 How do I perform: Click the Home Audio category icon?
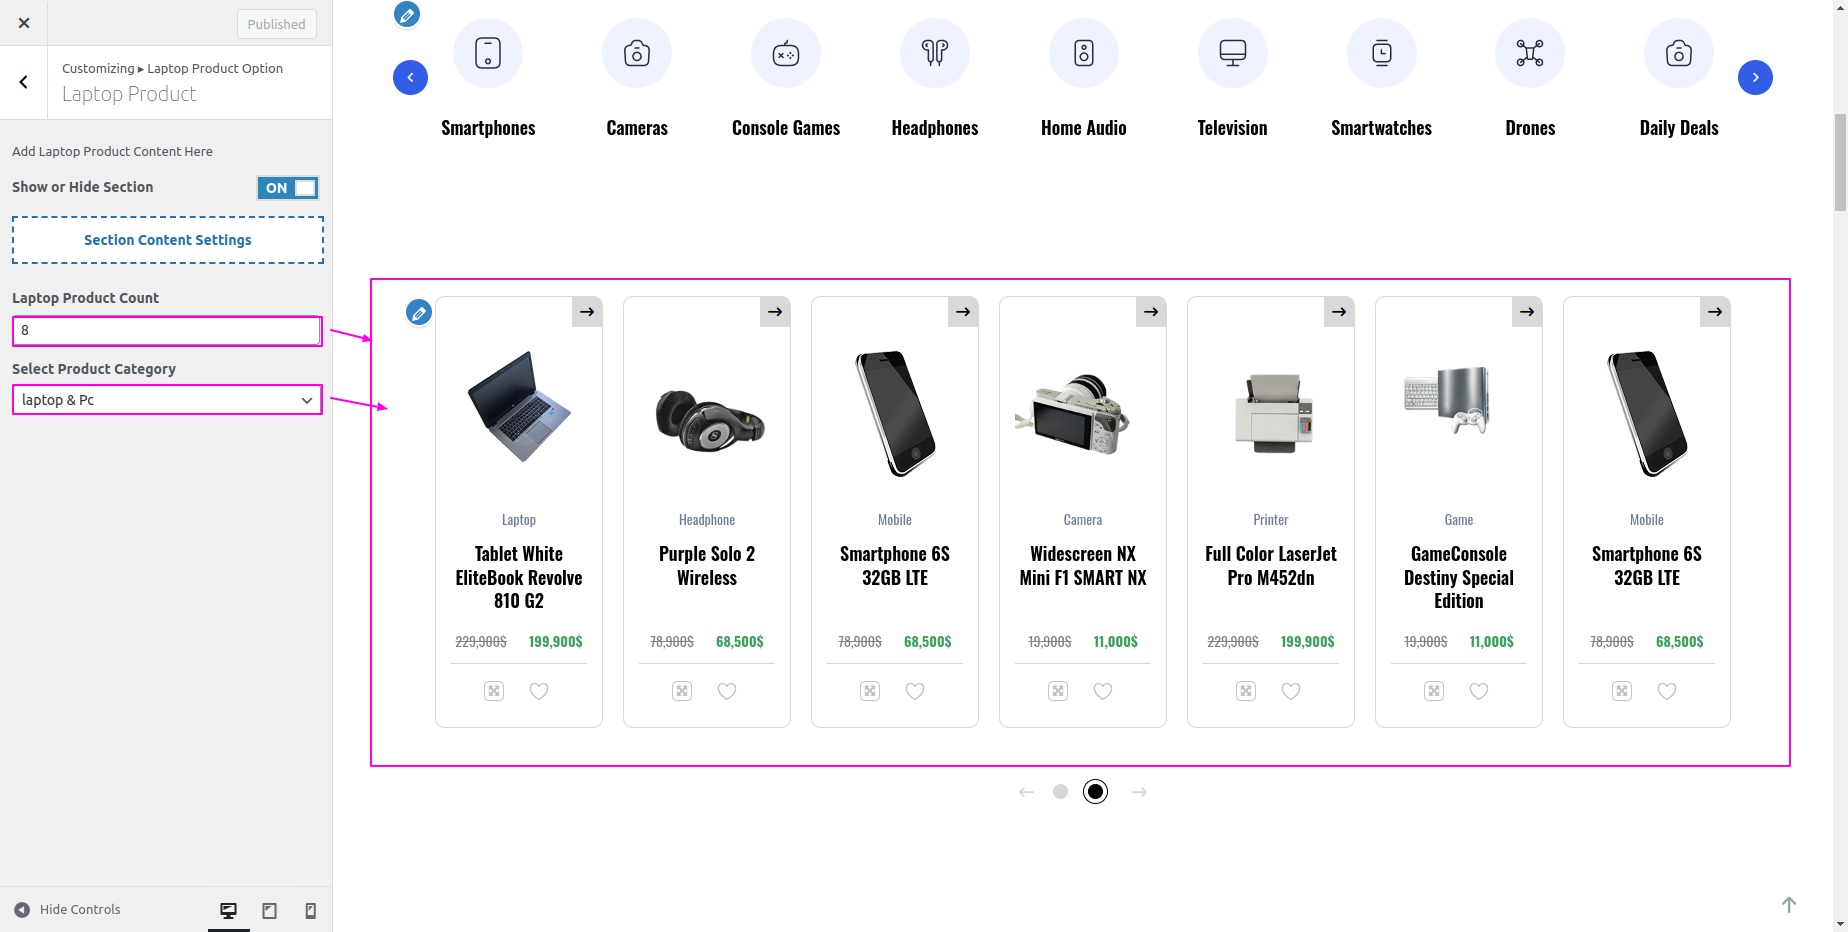click(x=1084, y=53)
